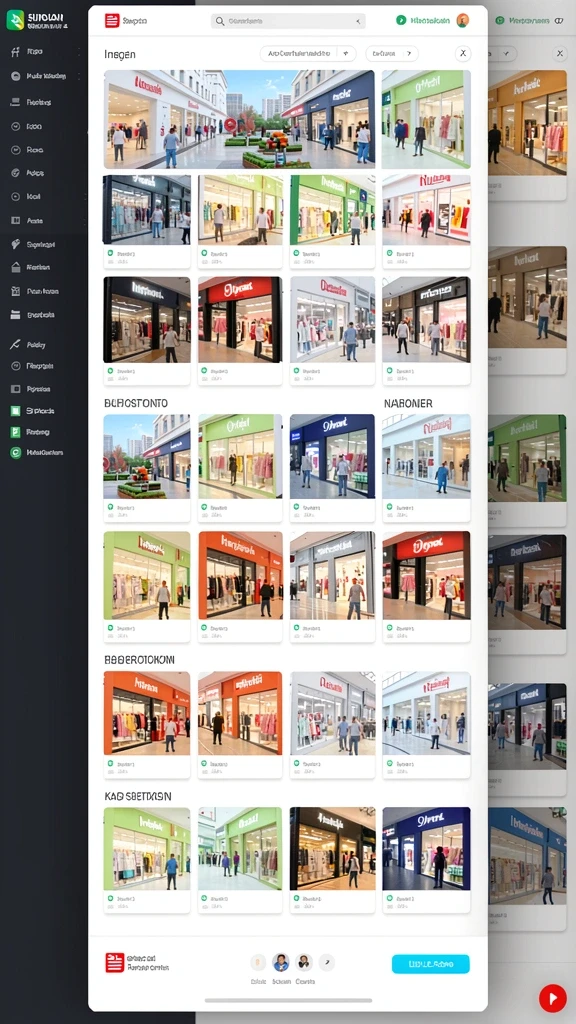The image size is (576, 1024).
Task: Select the garden mall thumbnail under BUFIOSTONTO heading
Action: [147, 456]
